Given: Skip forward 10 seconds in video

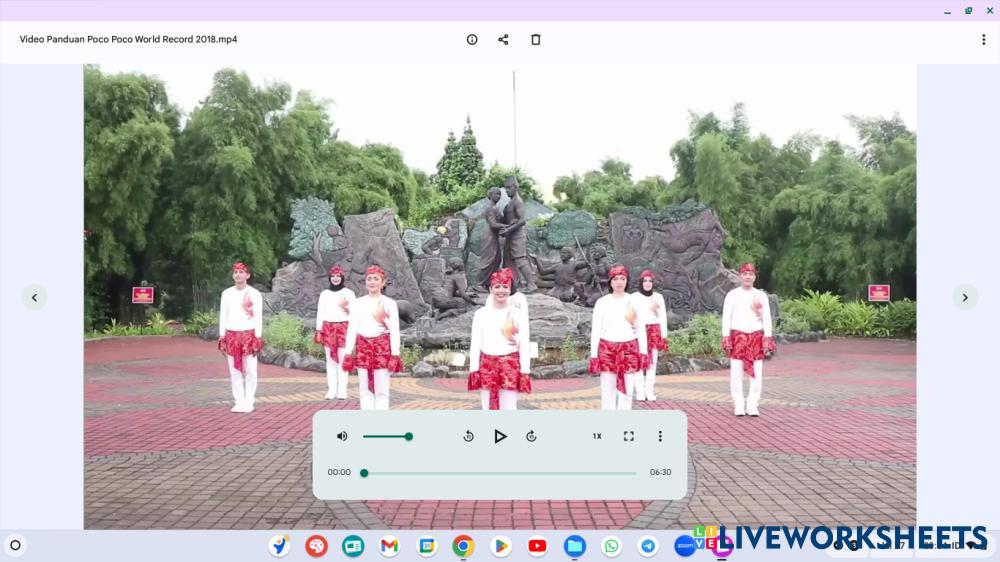Looking at the screenshot, I should (x=532, y=436).
